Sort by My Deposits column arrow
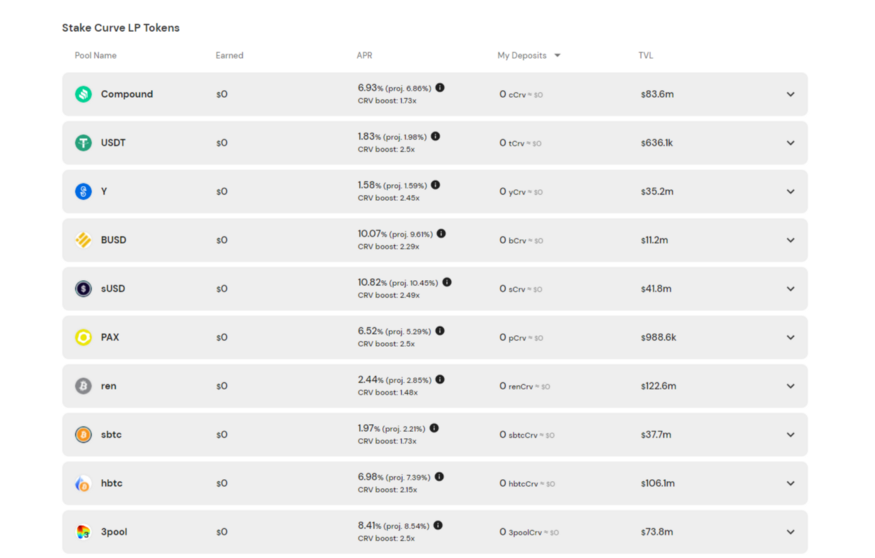The image size is (875, 558). [x=557, y=56]
